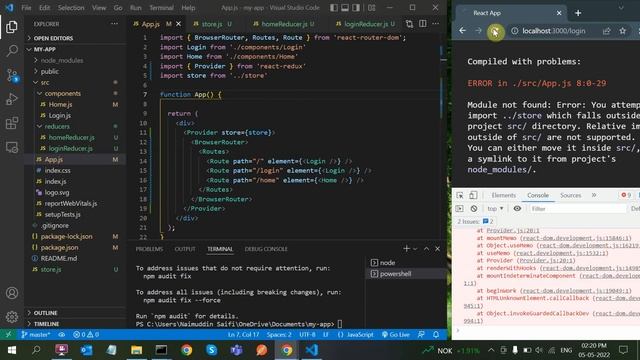Open the Selection menu
Screen dimensions: 640x360
tap(71, 8)
